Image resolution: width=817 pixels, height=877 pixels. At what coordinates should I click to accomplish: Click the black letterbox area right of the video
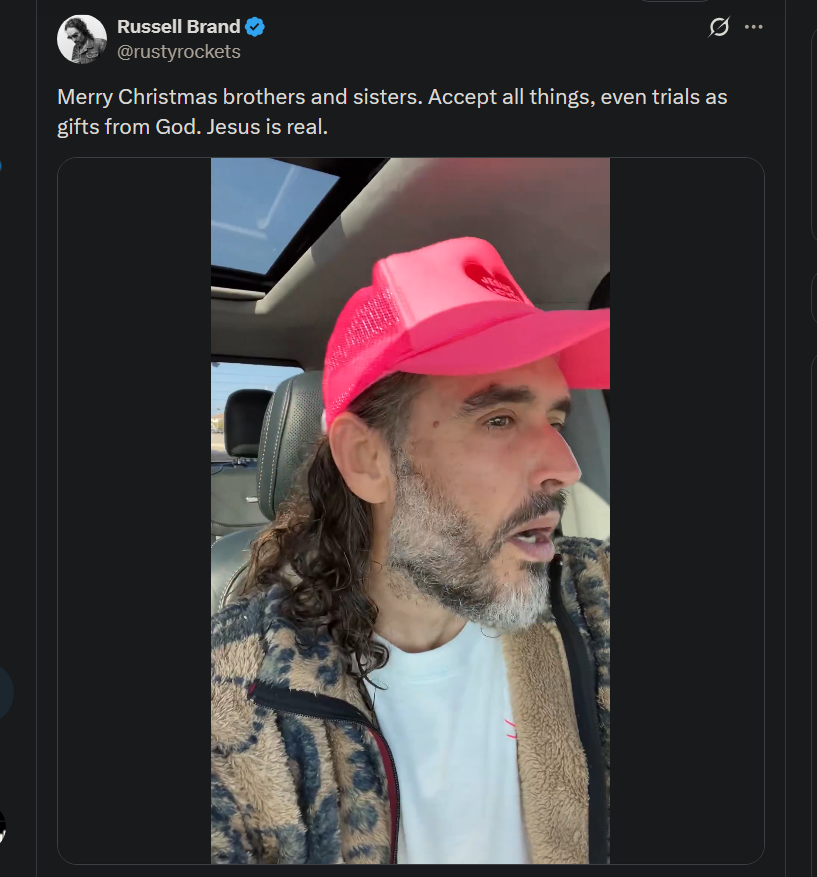click(x=686, y=510)
